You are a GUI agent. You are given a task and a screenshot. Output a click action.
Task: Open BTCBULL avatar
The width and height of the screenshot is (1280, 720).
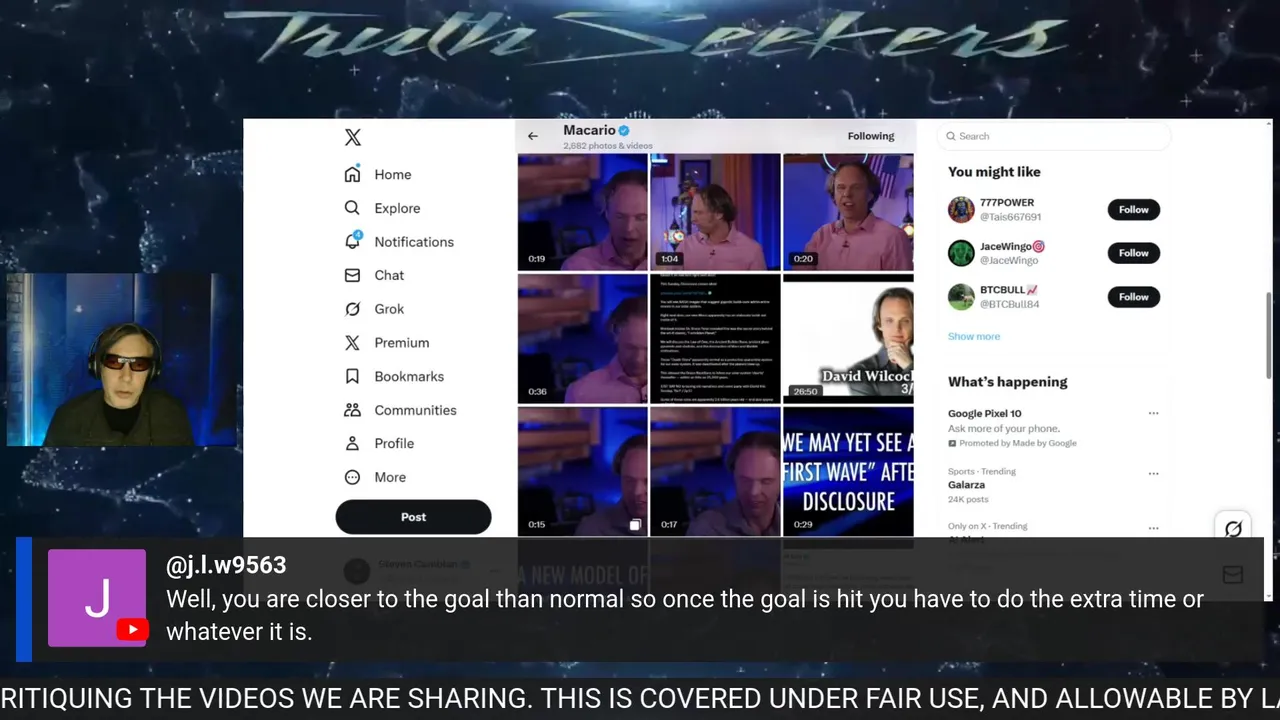tap(961, 297)
